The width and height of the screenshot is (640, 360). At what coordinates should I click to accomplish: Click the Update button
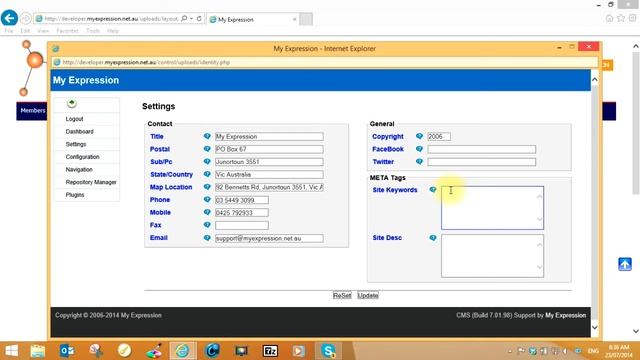tap(368, 295)
